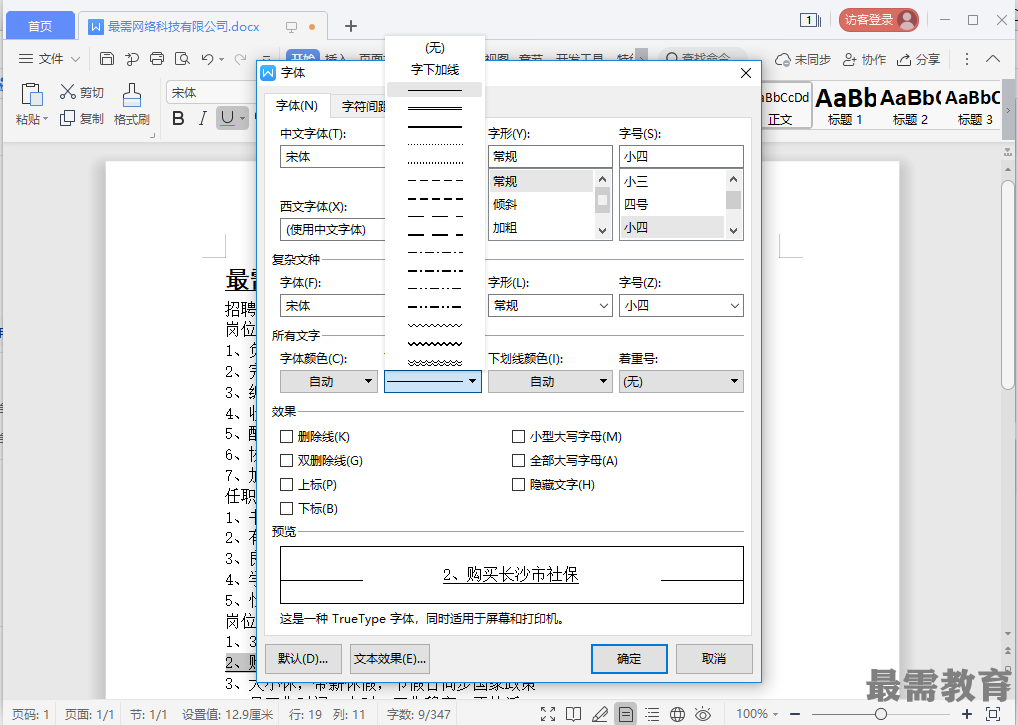
Task: Click the Save icon in the toolbar
Action: pyautogui.click(x=107, y=59)
